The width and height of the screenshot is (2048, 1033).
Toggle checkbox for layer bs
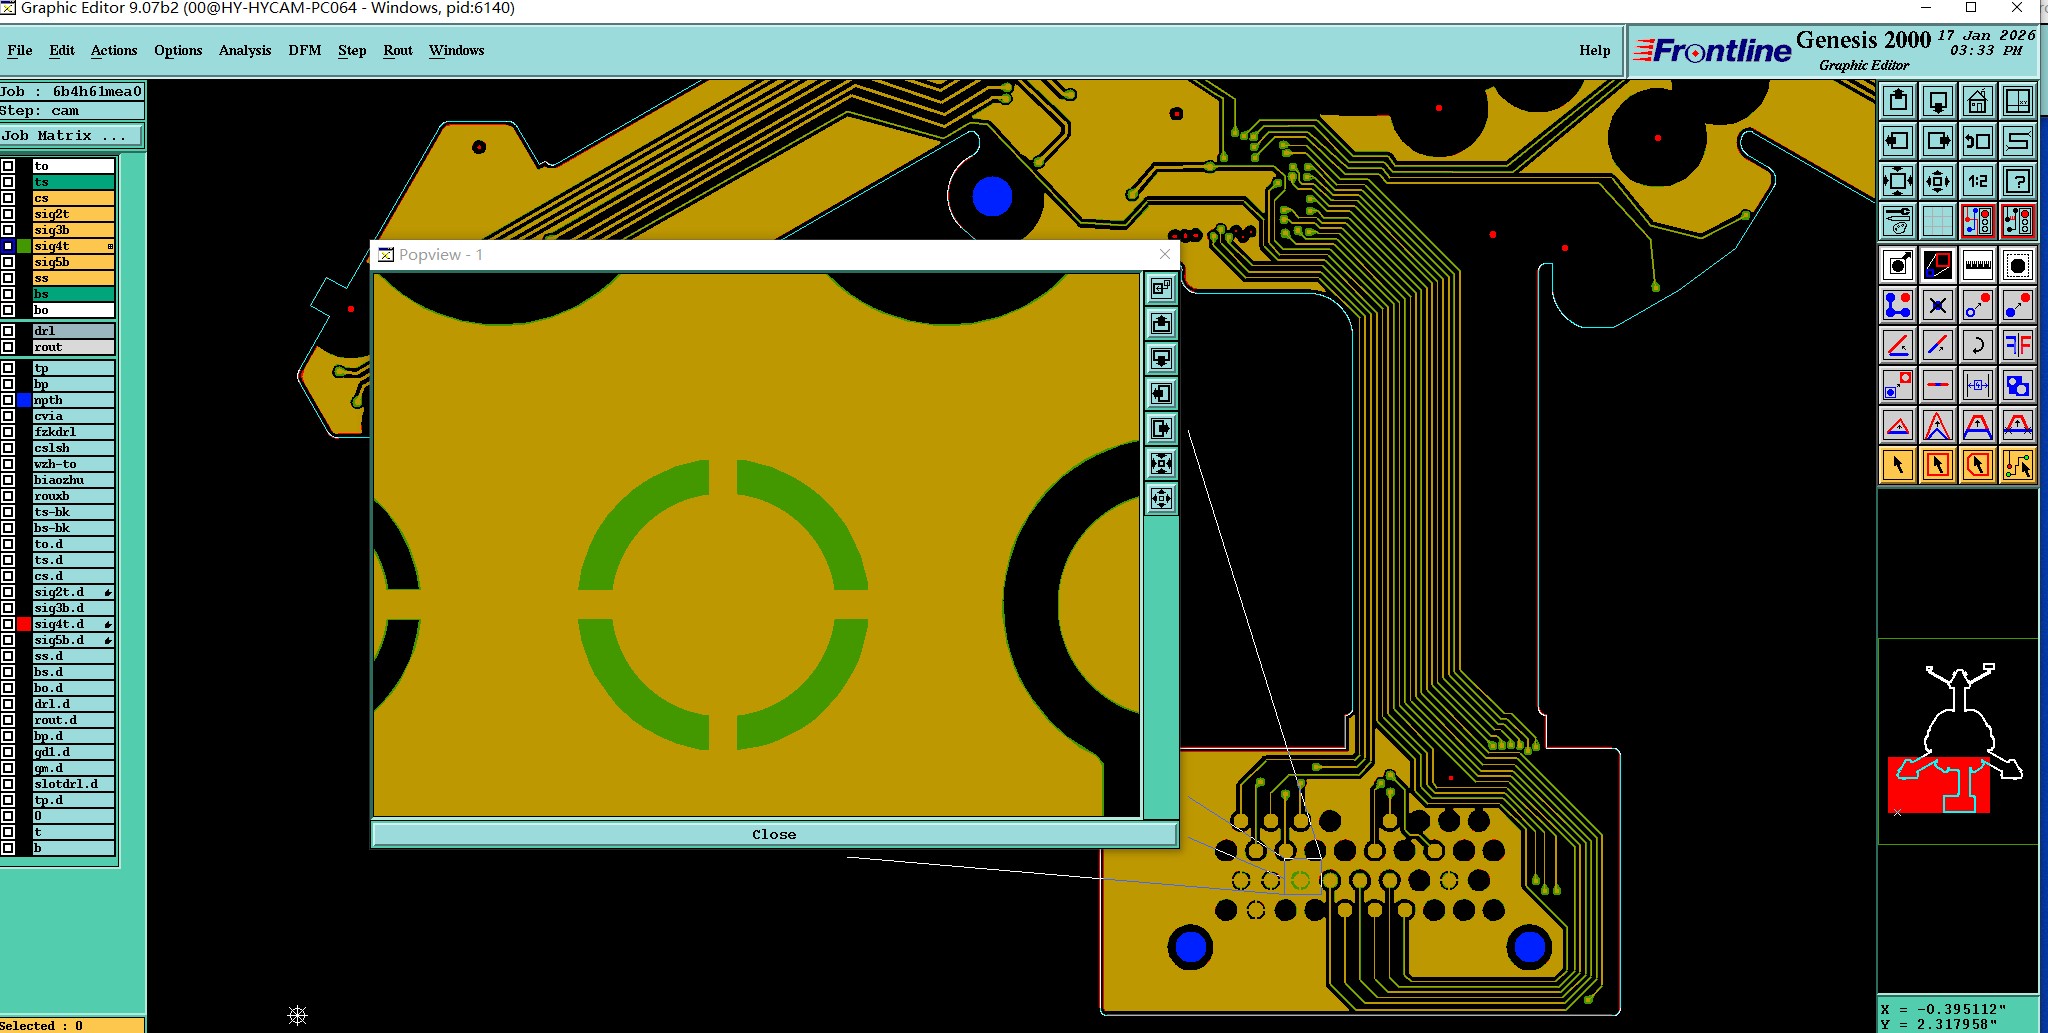pyautogui.click(x=8, y=294)
